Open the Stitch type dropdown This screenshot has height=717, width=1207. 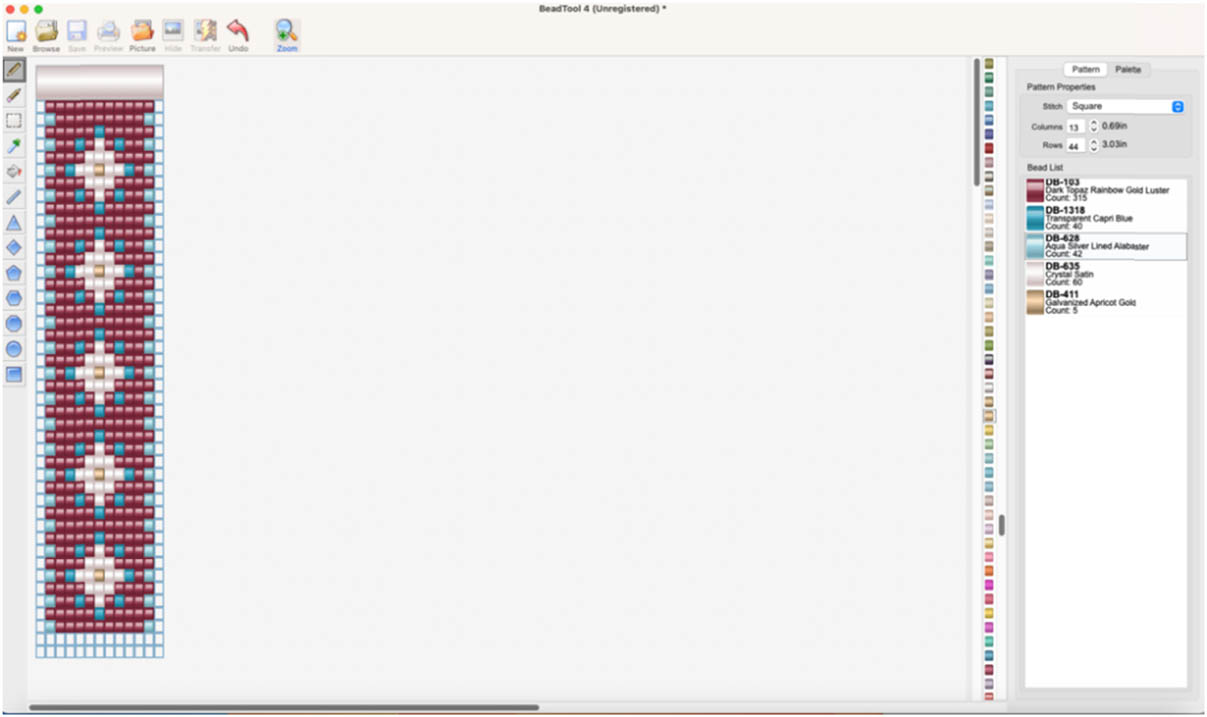(x=1125, y=106)
